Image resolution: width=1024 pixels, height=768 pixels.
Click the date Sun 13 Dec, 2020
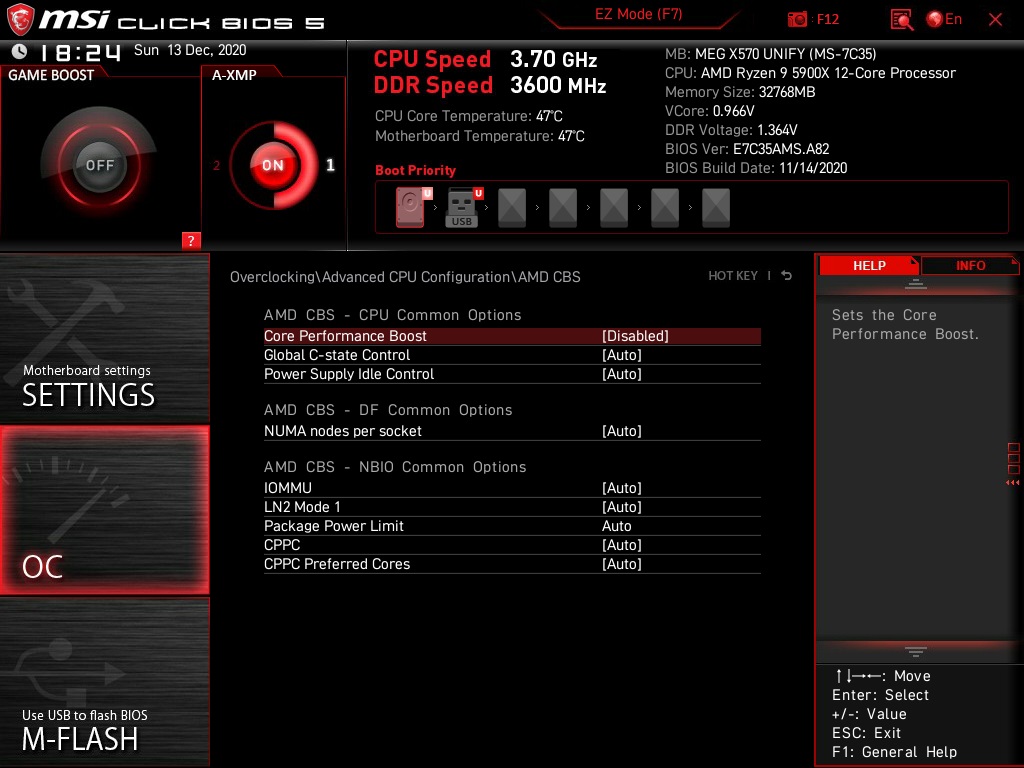(x=190, y=50)
